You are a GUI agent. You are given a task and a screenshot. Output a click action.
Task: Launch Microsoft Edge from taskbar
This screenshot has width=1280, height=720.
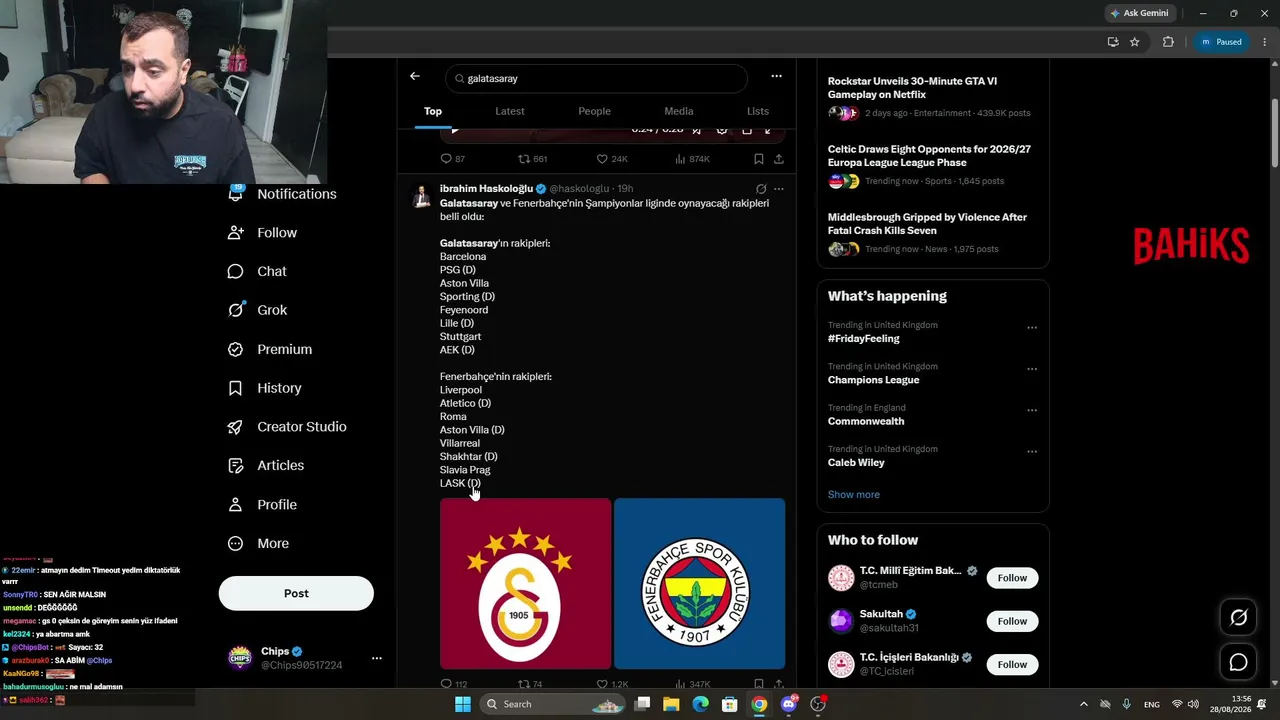701,704
